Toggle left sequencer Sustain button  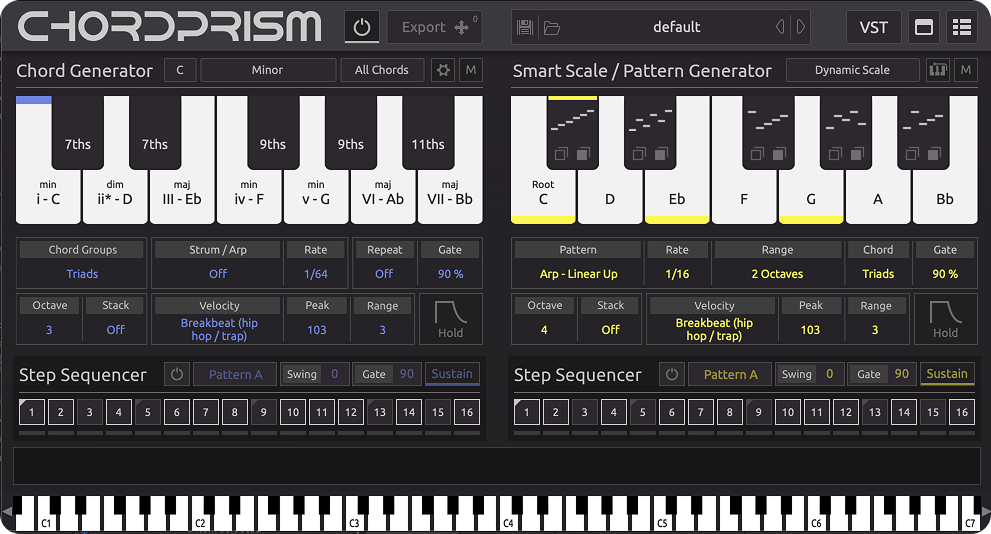pyautogui.click(x=452, y=373)
